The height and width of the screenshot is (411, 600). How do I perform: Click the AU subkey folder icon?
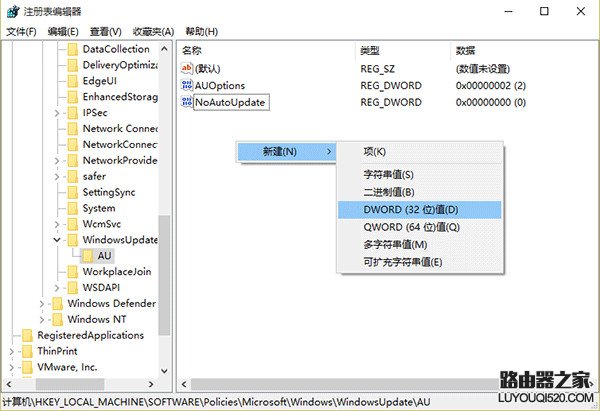click(88, 256)
